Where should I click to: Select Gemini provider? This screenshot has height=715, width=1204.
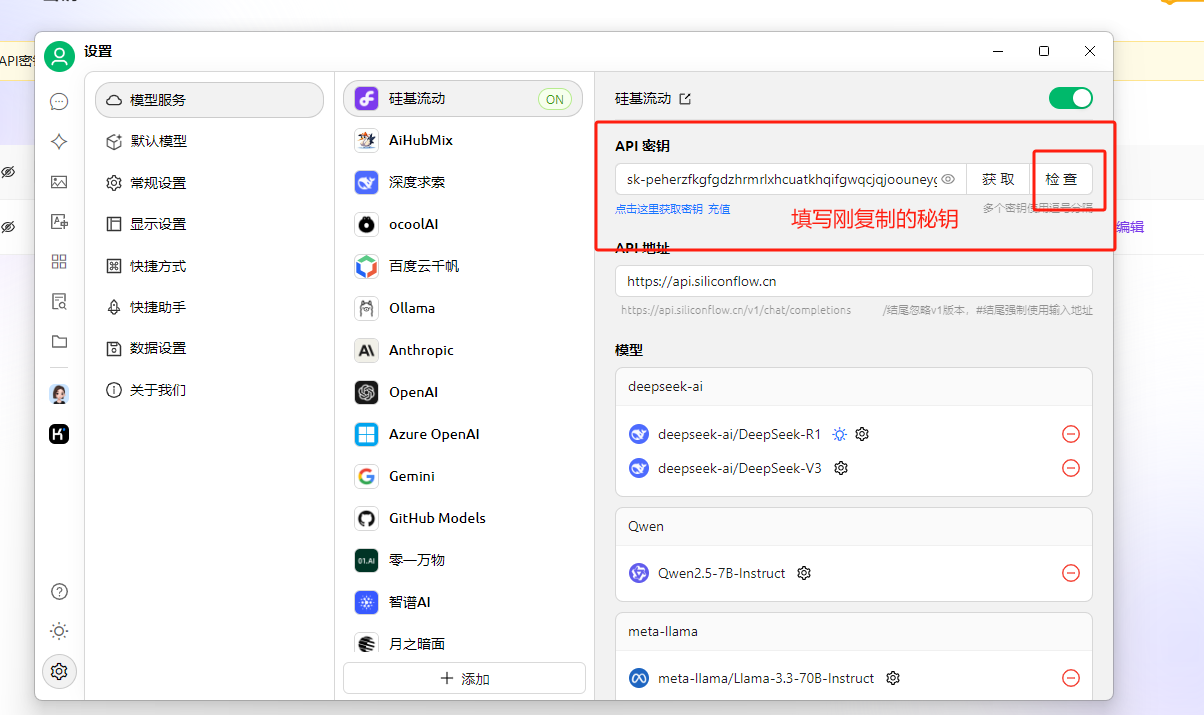463,476
